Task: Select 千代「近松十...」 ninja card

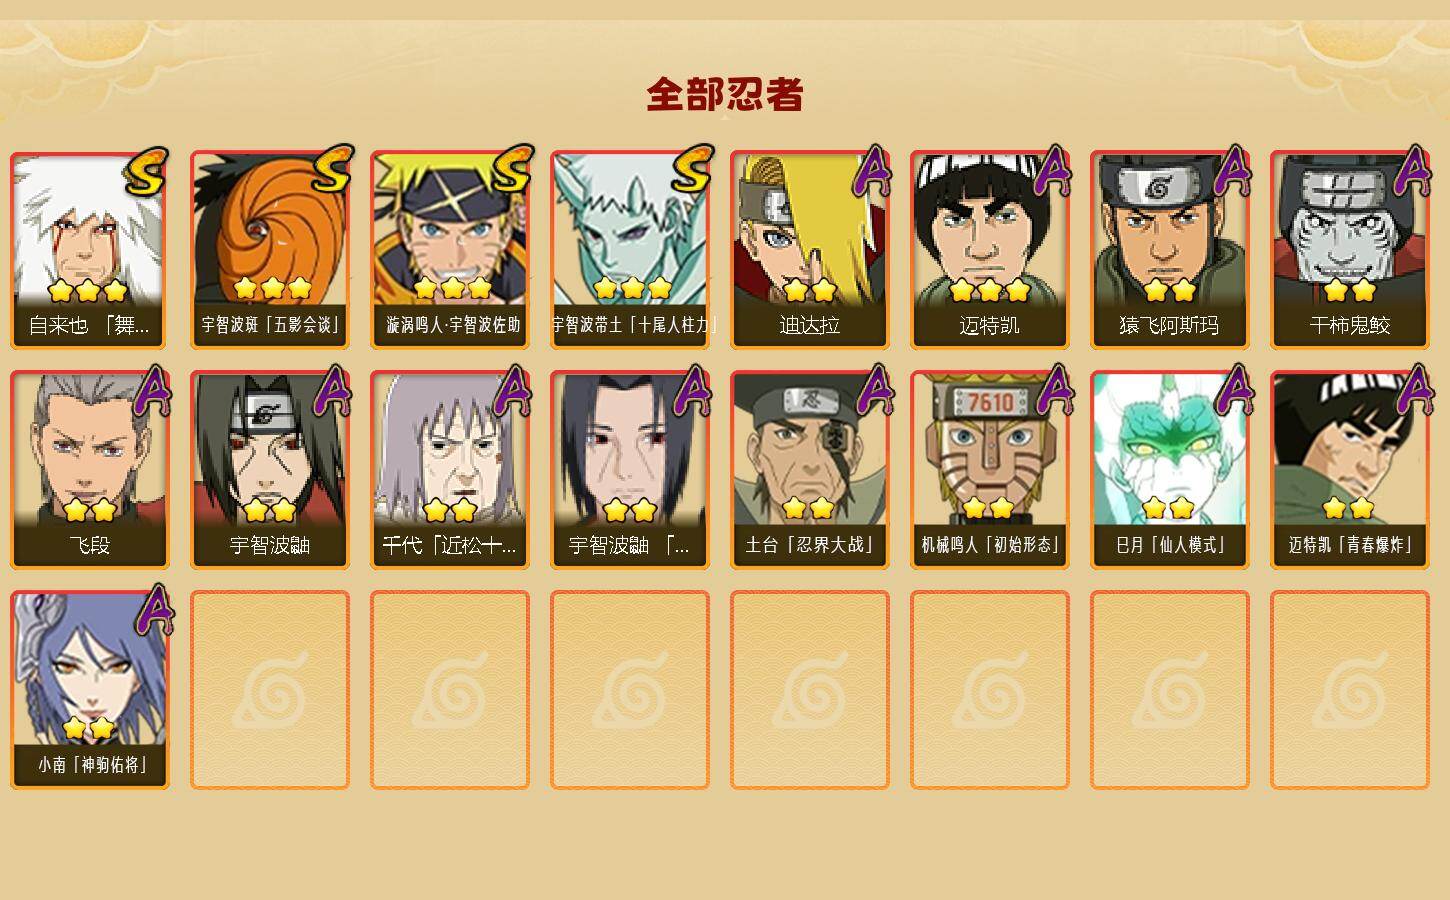Action: (449, 470)
